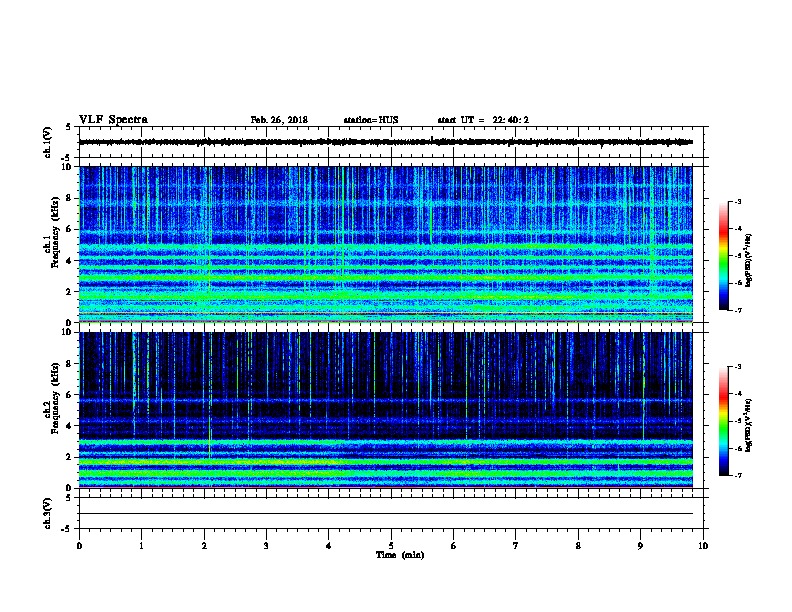Click the time axis tick label "3"
The image size is (792, 612).
point(266,546)
